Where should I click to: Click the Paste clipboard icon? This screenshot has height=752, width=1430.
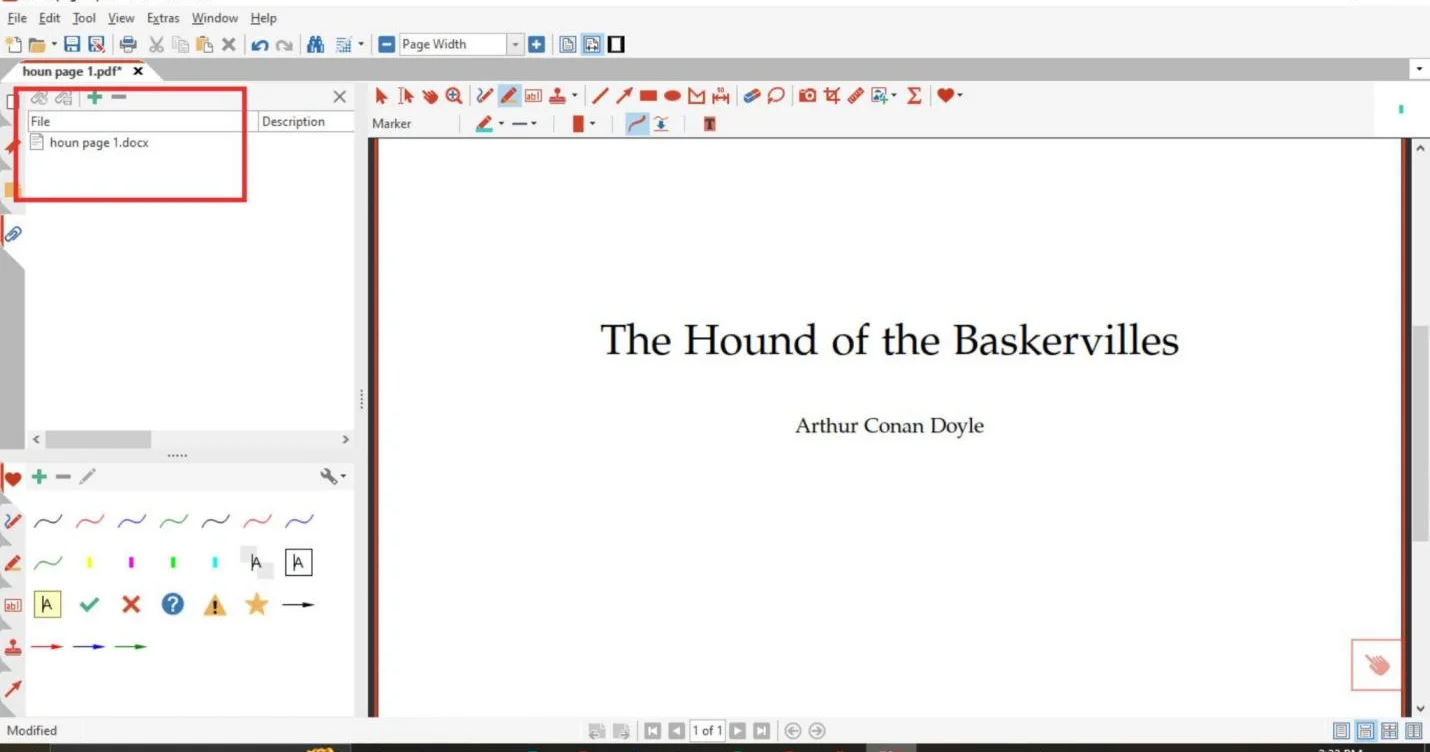click(x=204, y=44)
